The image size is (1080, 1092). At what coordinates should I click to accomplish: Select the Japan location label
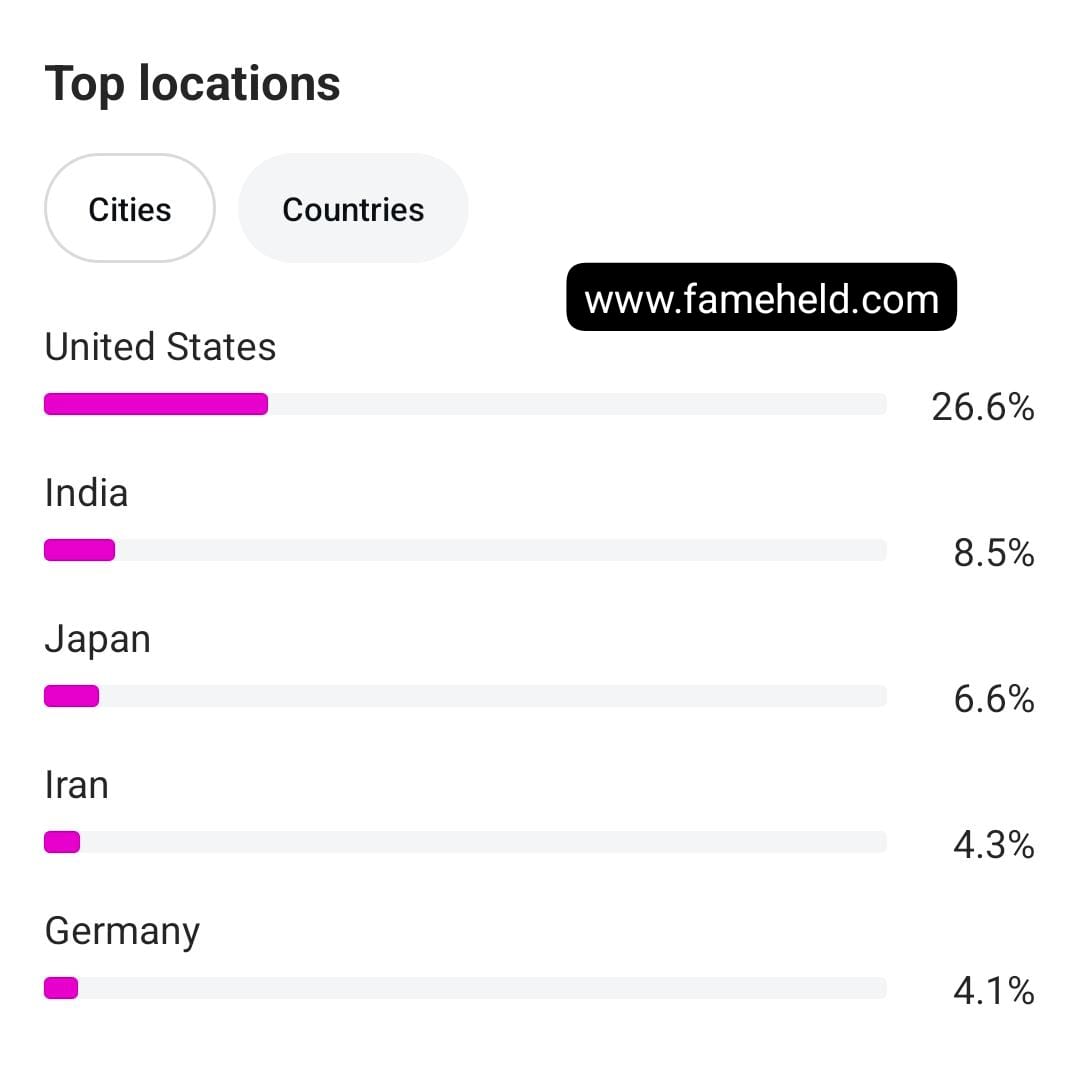pos(98,640)
